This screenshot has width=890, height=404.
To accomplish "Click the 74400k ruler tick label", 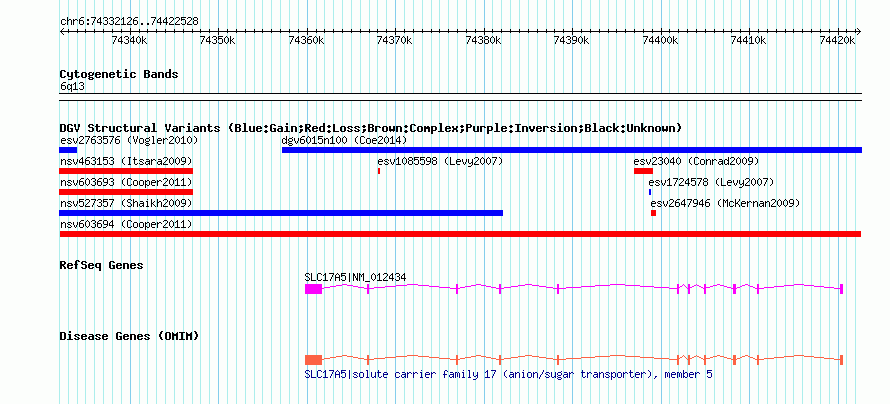I will (x=660, y=40).
